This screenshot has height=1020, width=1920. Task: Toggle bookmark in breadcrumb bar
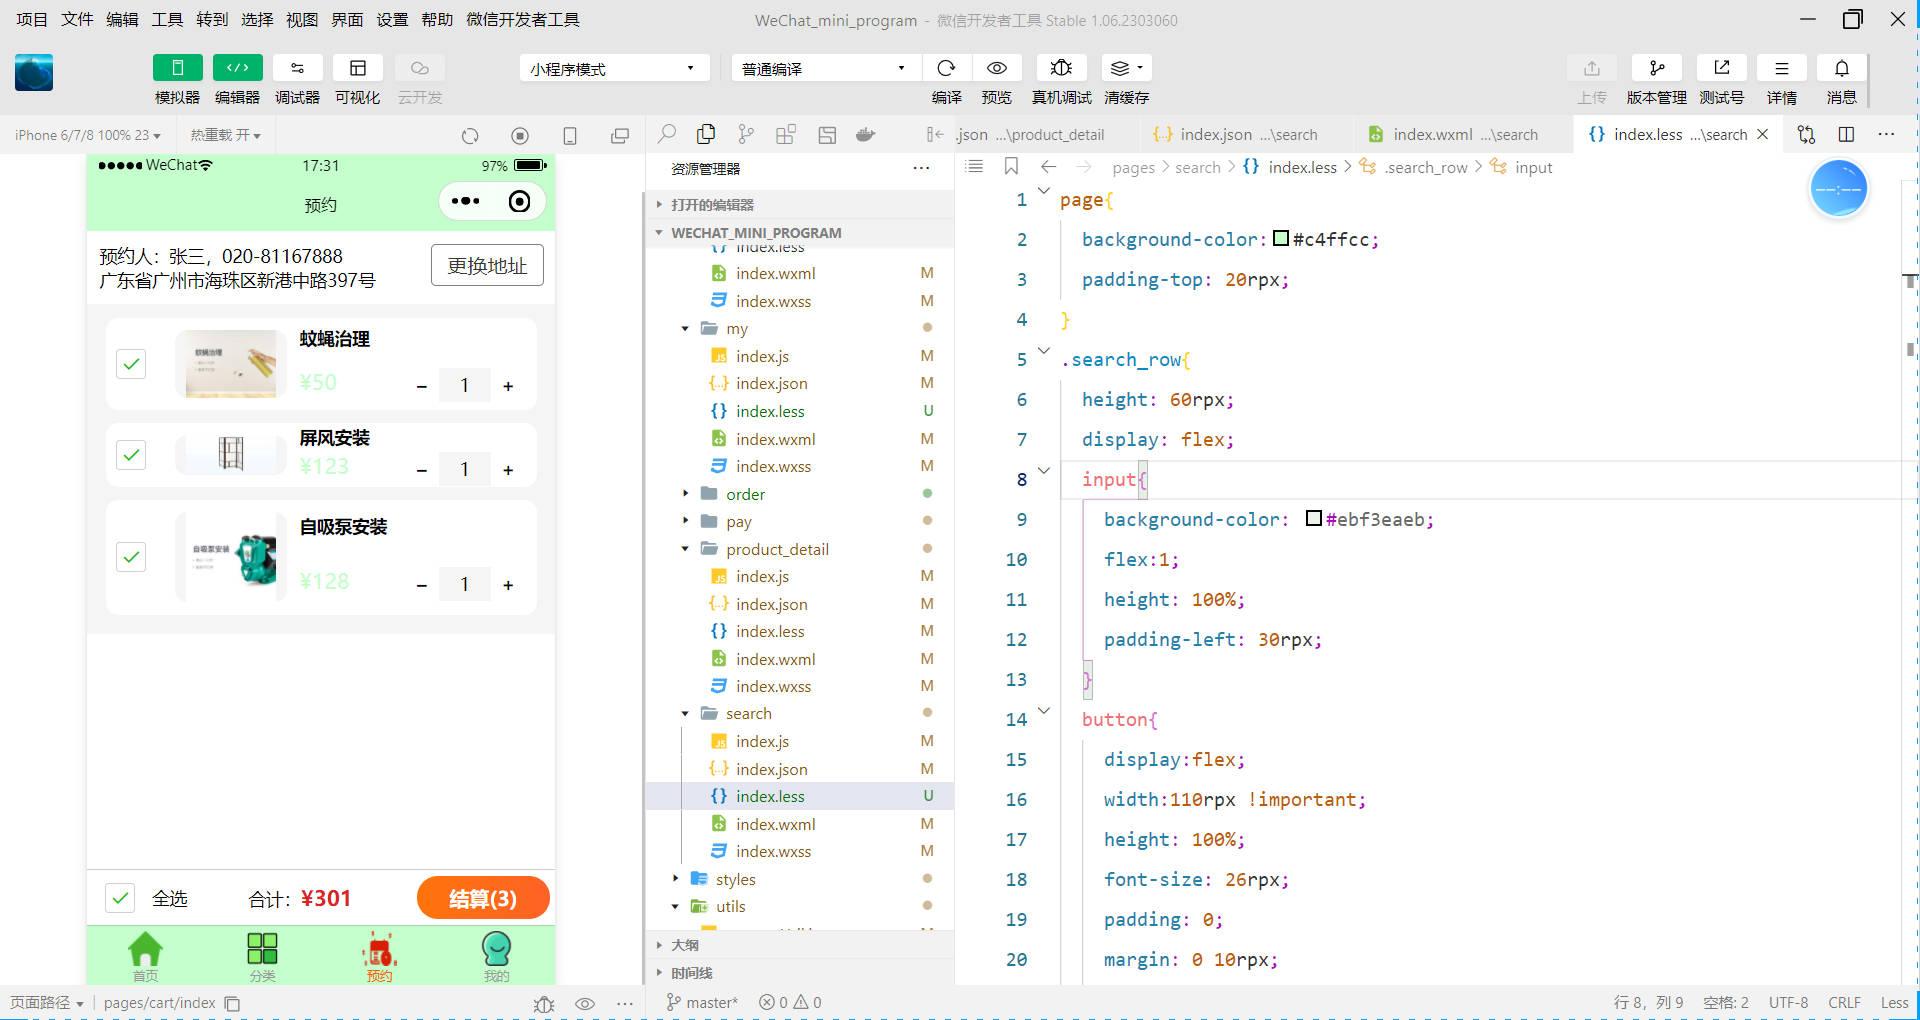(x=1011, y=167)
